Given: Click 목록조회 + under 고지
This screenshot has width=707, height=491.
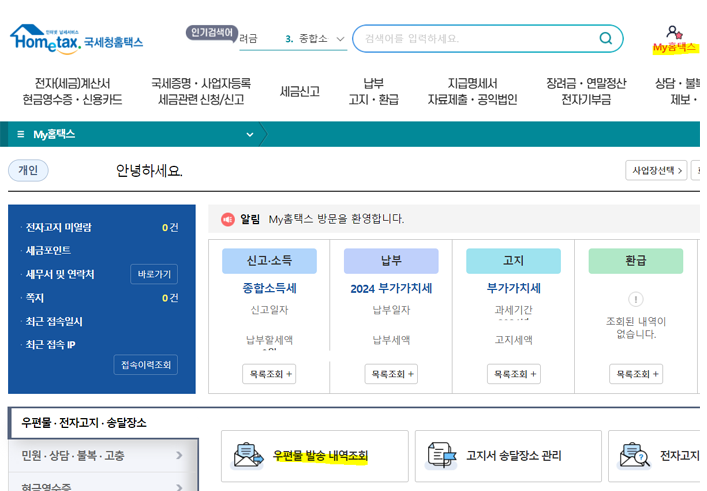Looking at the screenshot, I should coord(514,374).
